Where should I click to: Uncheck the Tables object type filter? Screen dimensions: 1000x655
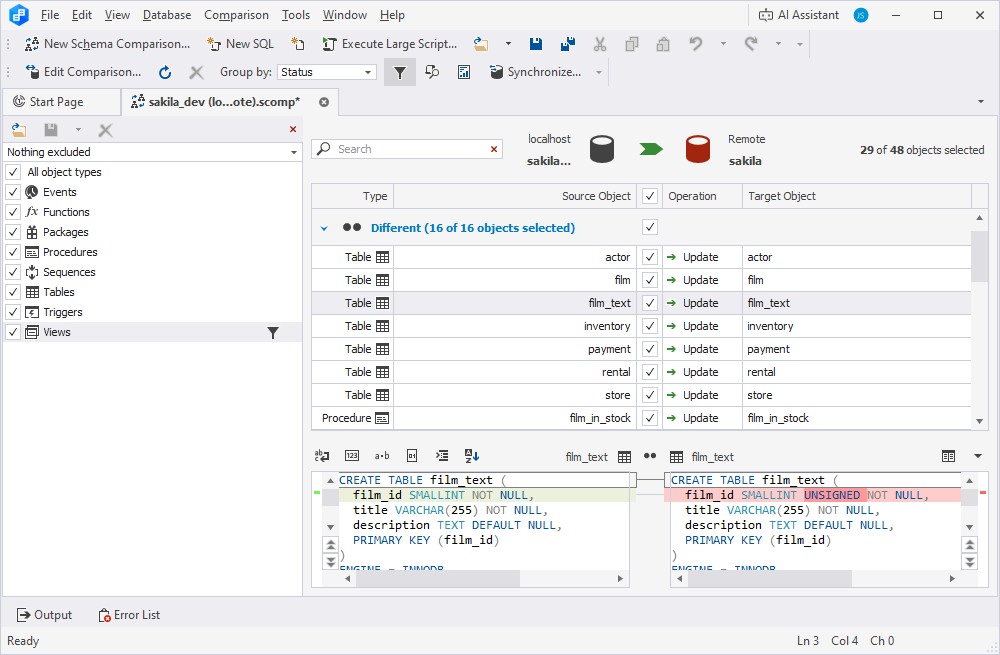pos(12,292)
